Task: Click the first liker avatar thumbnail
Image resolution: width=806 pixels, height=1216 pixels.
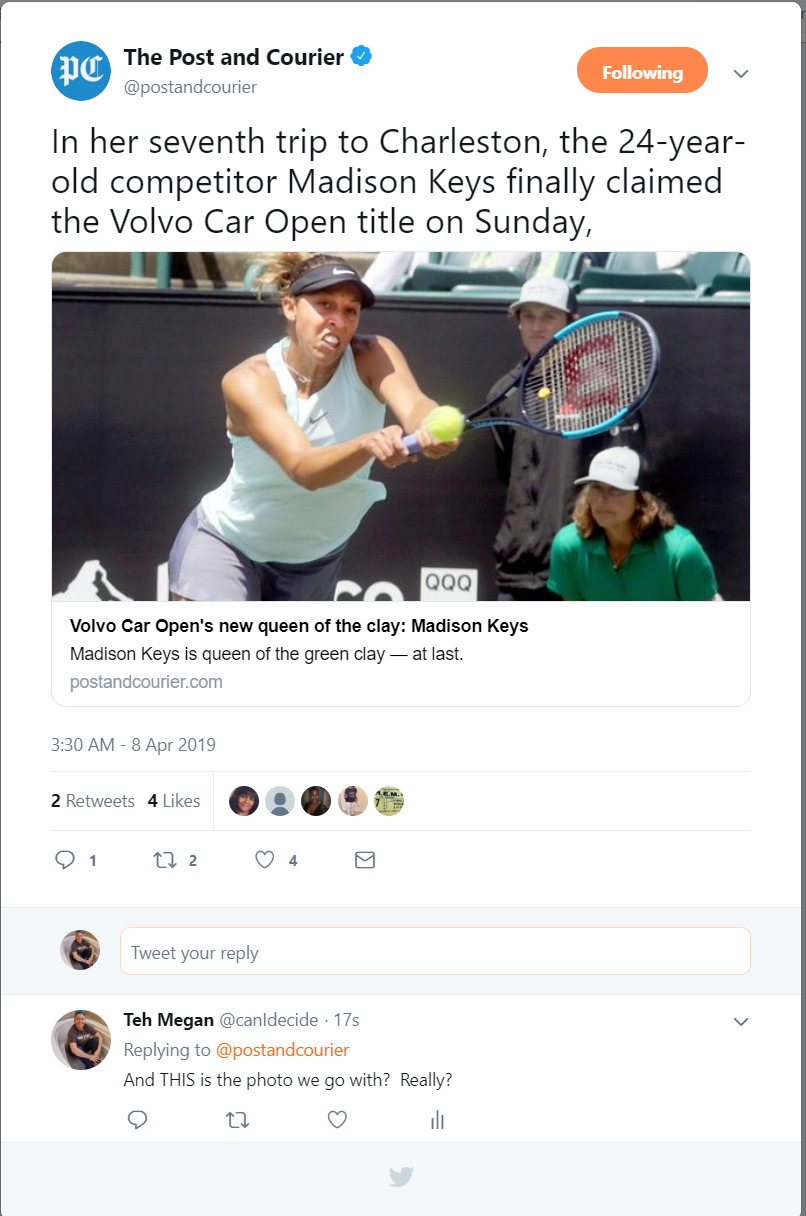Action: tap(244, 801)
